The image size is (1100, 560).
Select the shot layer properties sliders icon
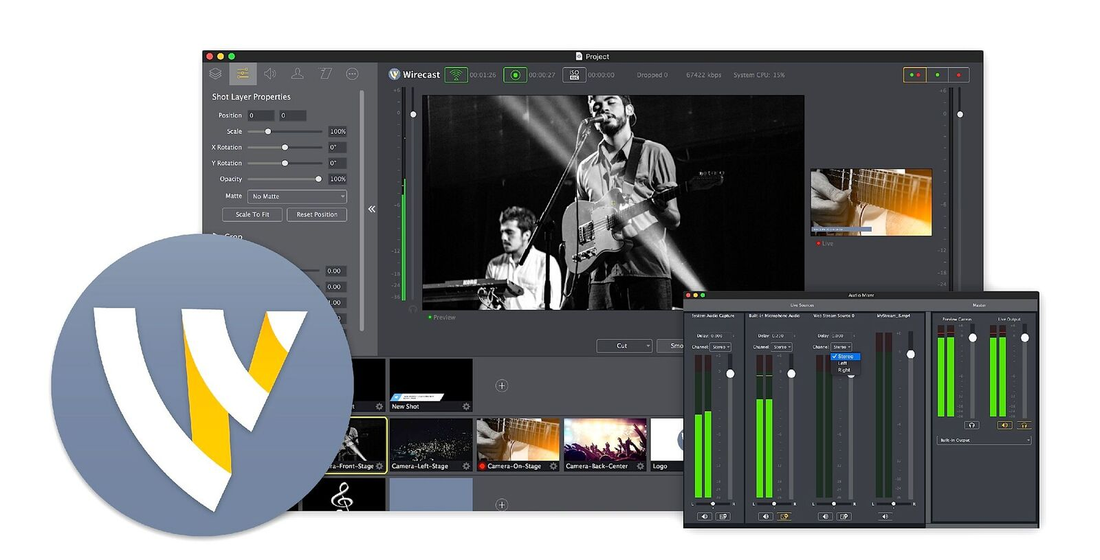[x=243, y=74]
